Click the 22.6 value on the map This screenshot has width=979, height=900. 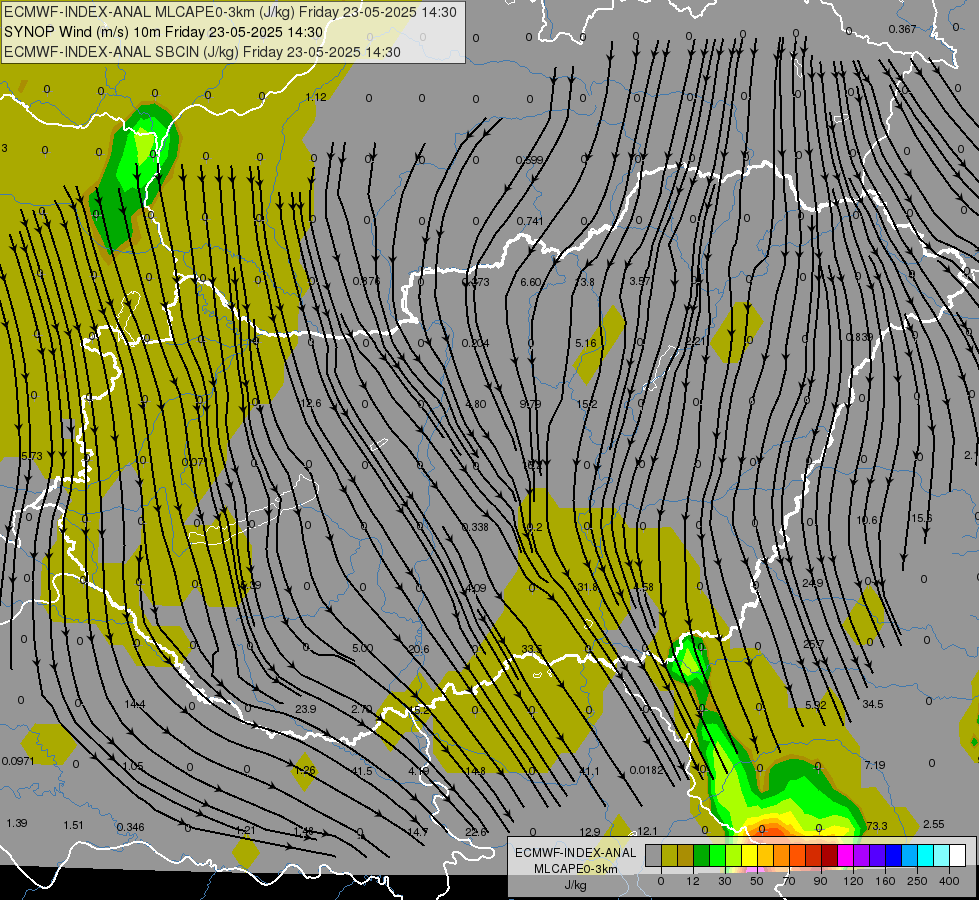(476, 831)
